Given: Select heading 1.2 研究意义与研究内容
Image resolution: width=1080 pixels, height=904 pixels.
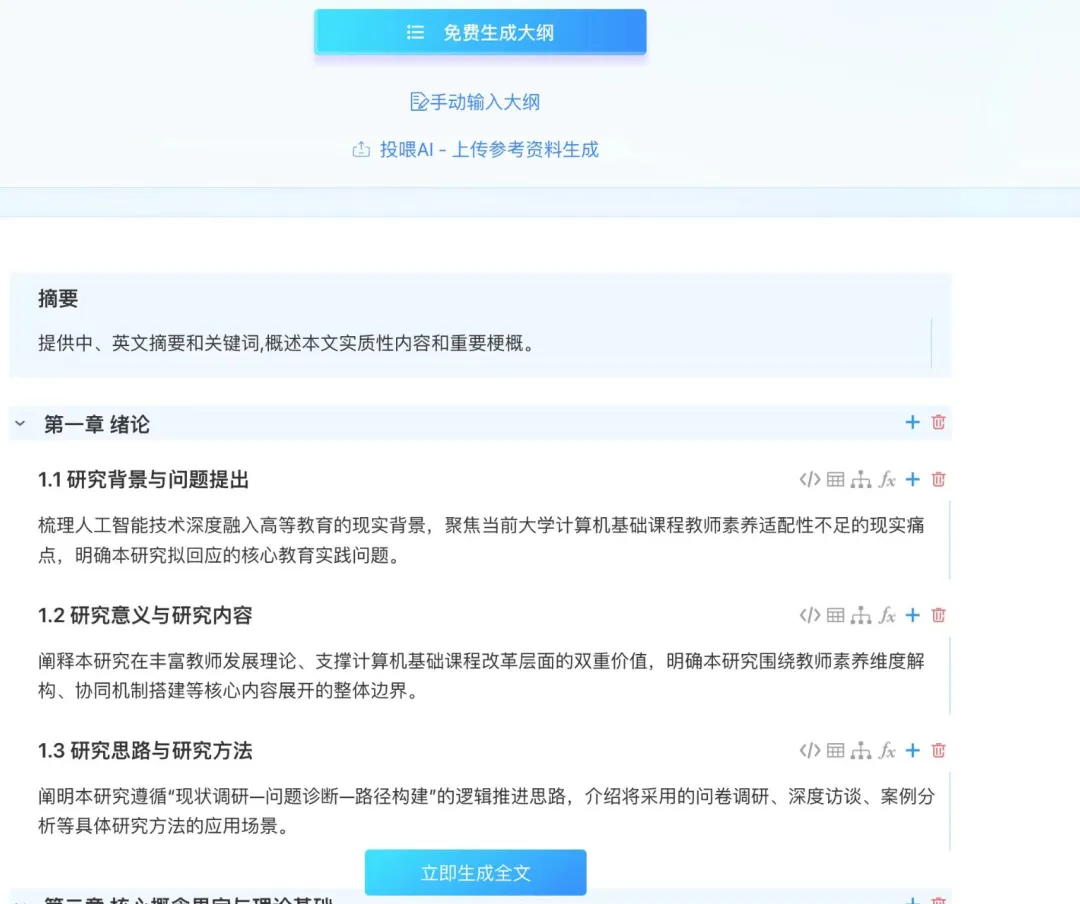Looking at the screenshot, I should (x=145, y=615).
